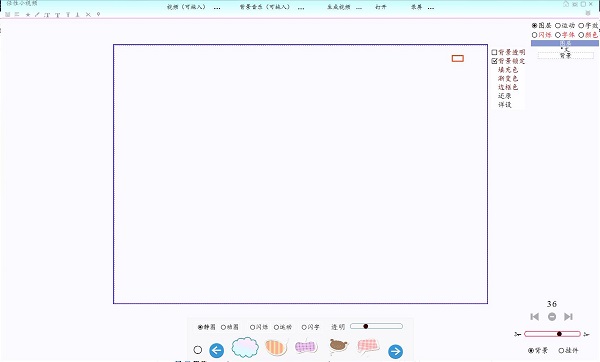Open the ellipsis after 视频（可融入）
Screen dimensions: 600x362
pyautogui.click(x=217, y=7)
